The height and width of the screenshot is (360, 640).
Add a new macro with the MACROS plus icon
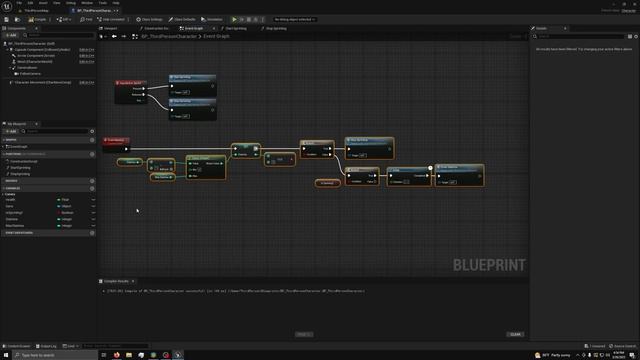click(x=92, y=181)
